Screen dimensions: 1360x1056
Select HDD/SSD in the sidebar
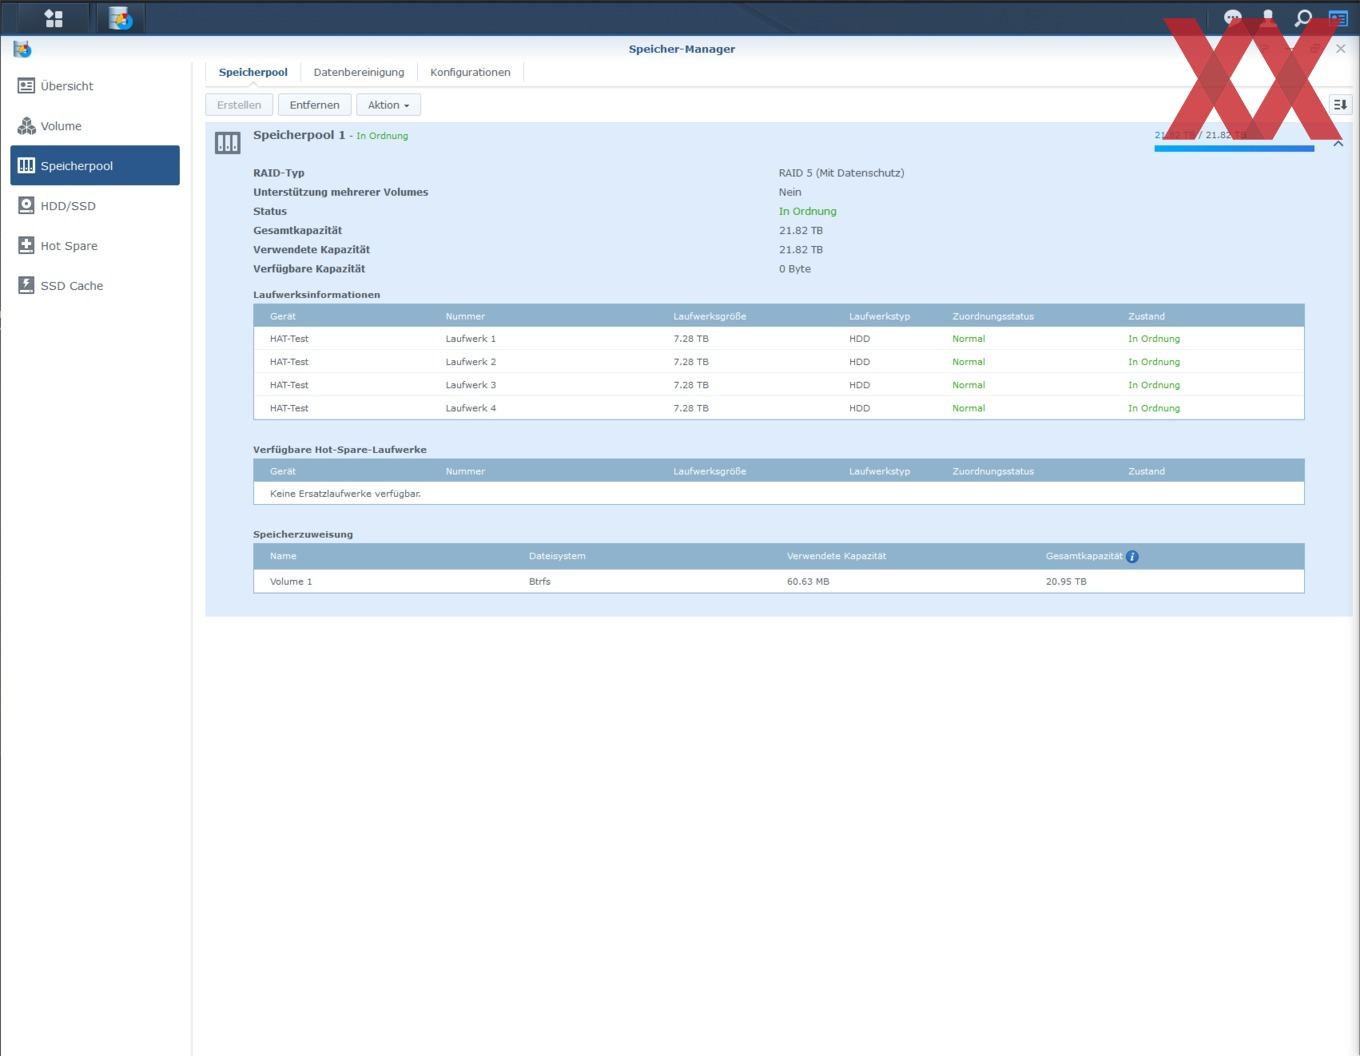coord(95,206)
